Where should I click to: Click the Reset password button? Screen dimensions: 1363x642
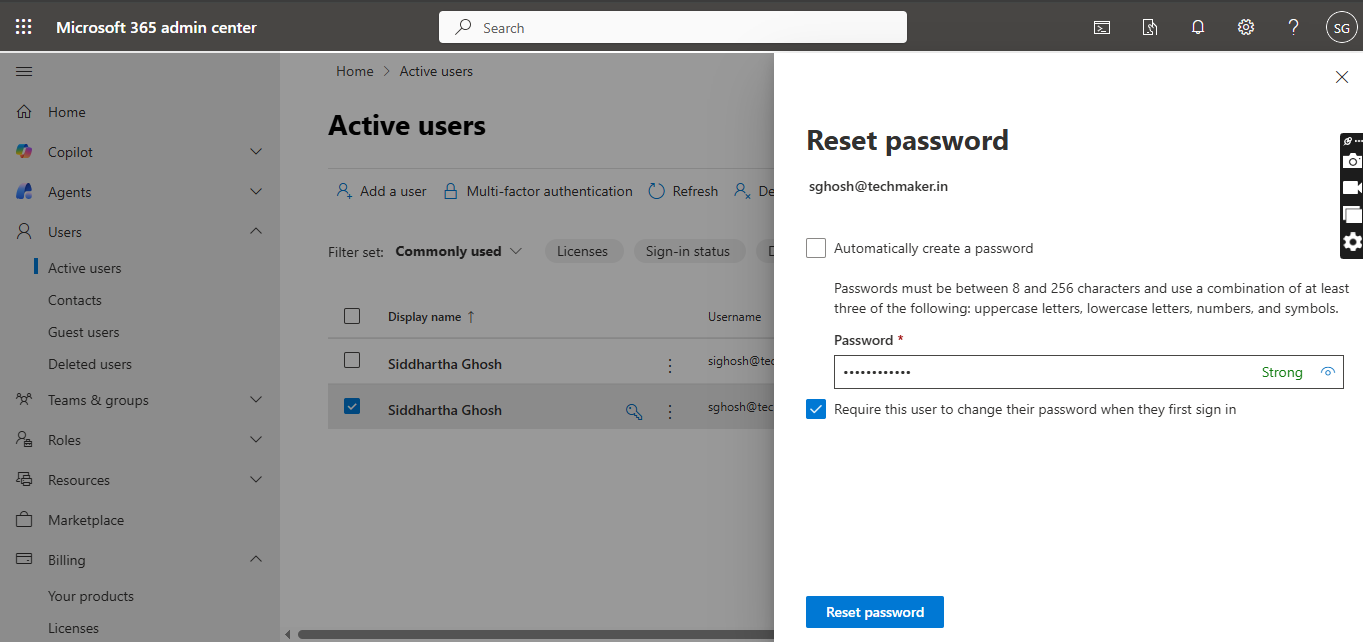874,612
